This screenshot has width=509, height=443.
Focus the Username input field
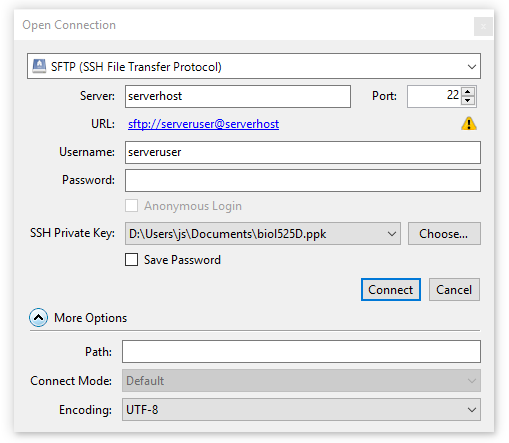click(303, 152)
